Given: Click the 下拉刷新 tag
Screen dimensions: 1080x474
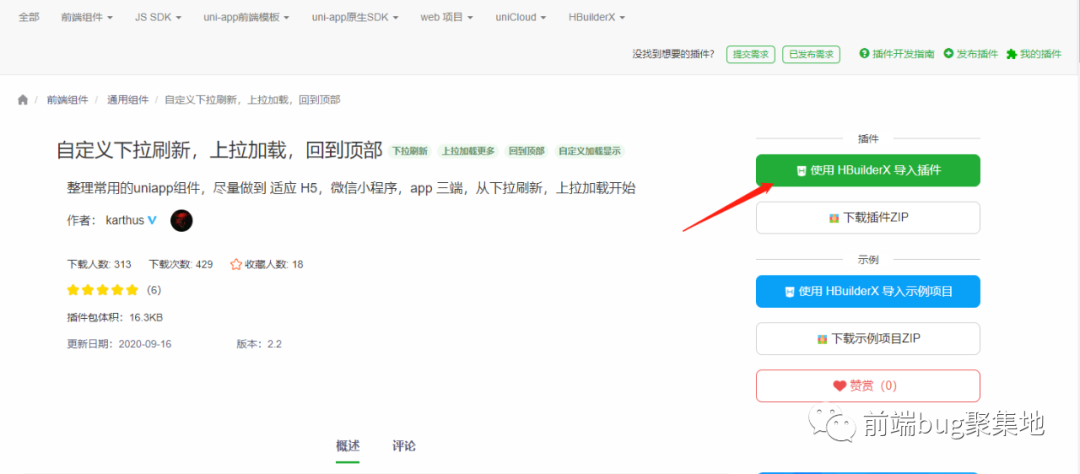Looking at the screenshot, I should (x=410, y=151).
